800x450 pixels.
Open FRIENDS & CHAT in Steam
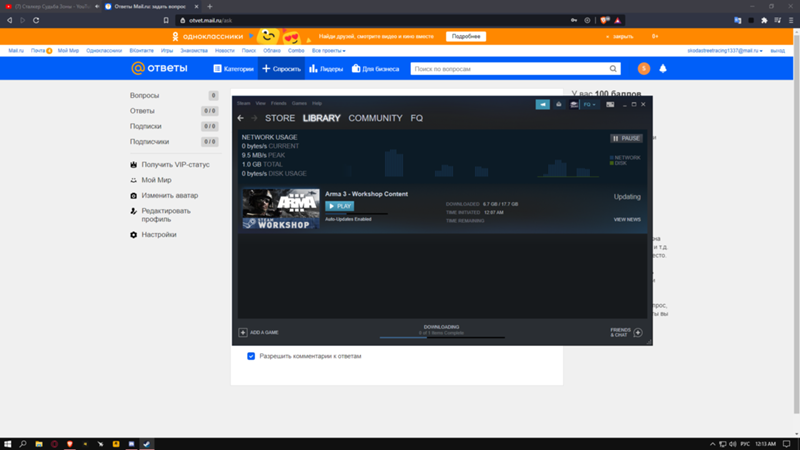pyautogui.click(x=626, y=333)
